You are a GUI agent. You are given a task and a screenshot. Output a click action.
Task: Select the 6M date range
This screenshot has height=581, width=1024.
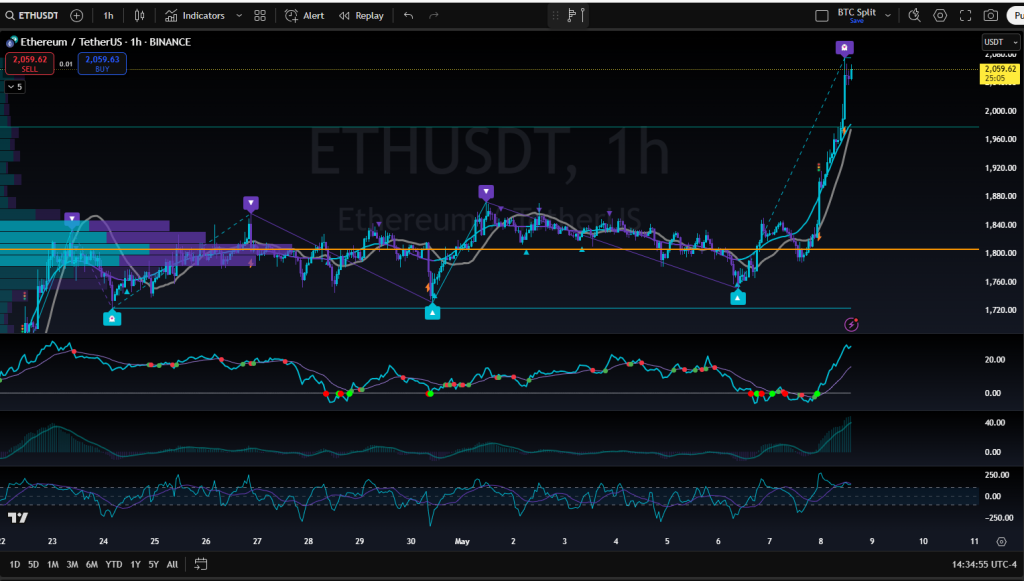tap(92, 564)
